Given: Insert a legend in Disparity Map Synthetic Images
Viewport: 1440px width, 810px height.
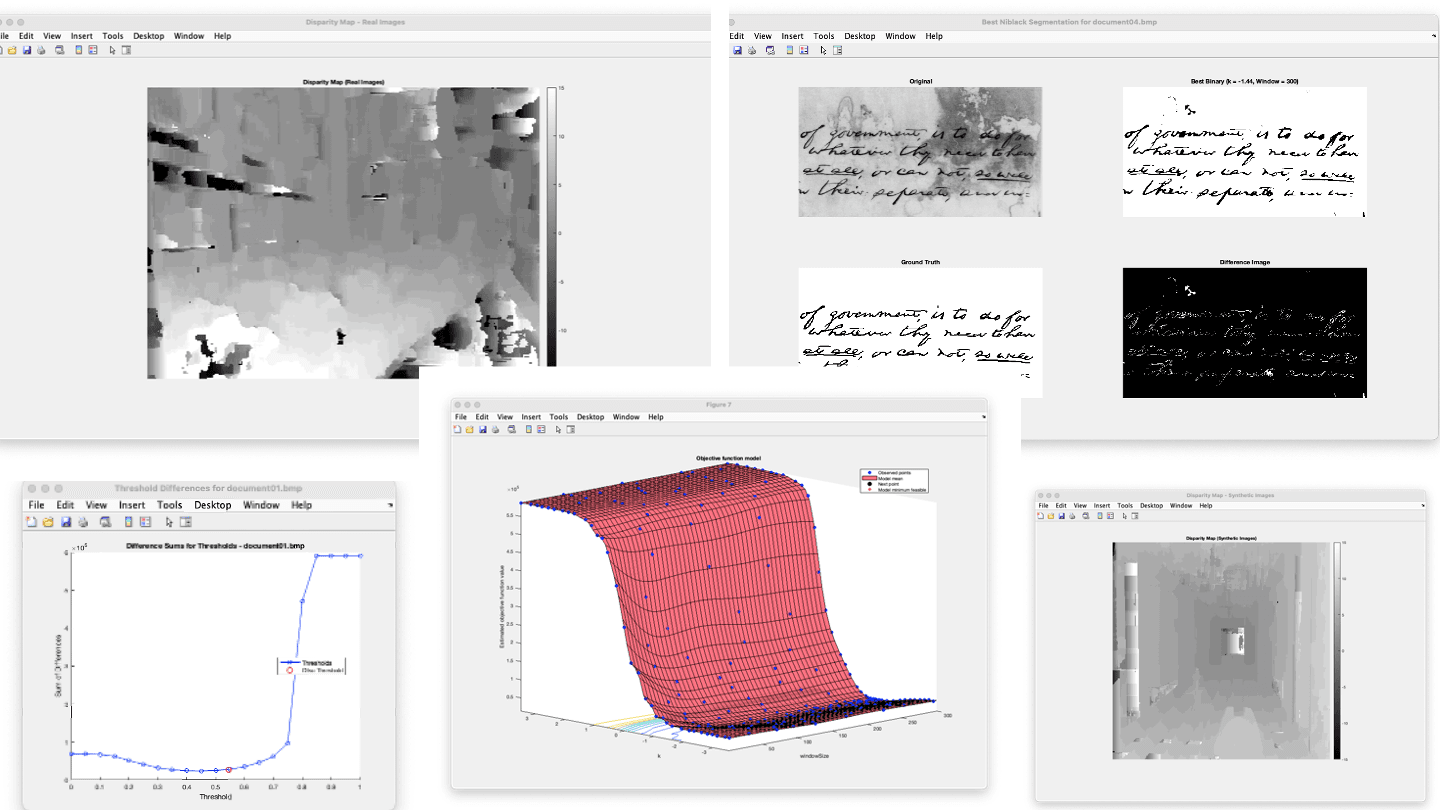Looking at the screenshot, I should point(1110,518).
